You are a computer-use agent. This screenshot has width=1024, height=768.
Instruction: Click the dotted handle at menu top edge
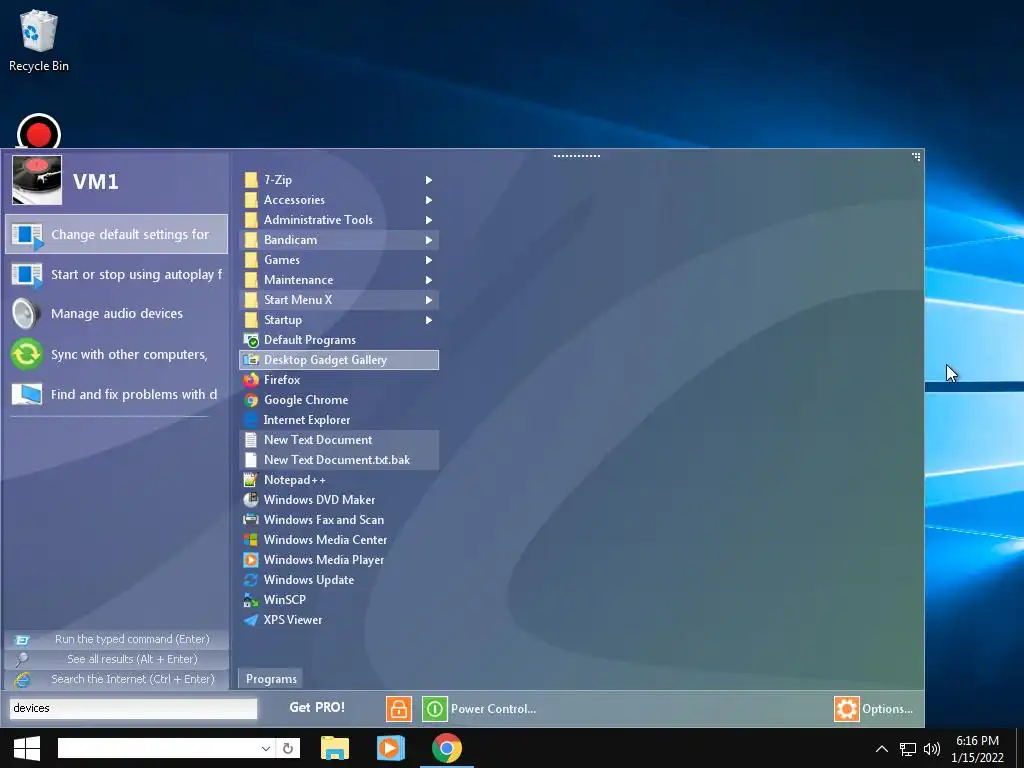click(577, 156)
